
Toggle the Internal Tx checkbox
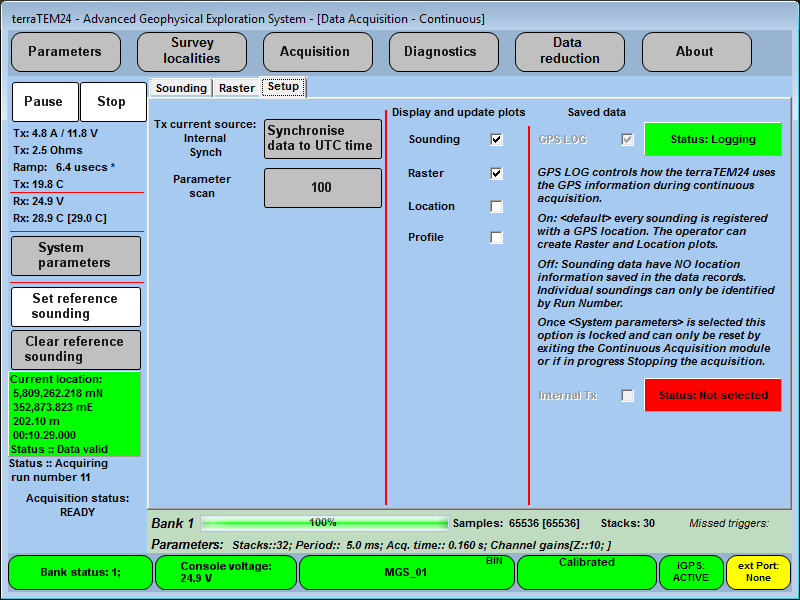pos(627,395)
